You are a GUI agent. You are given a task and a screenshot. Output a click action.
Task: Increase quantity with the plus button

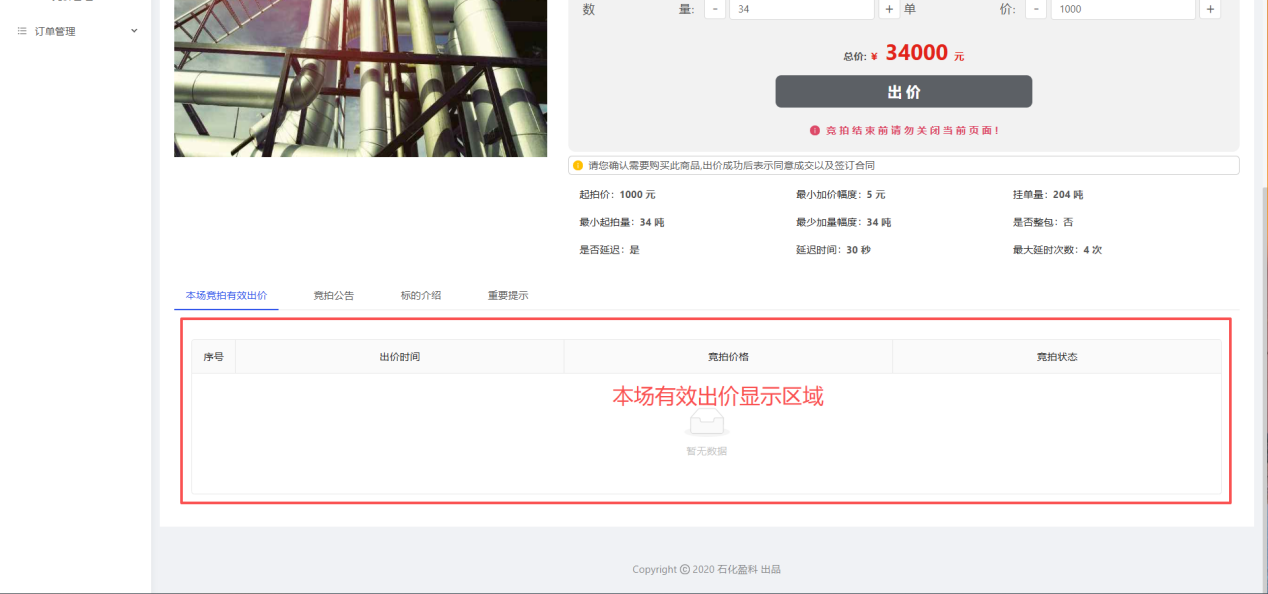click(889, 9)
